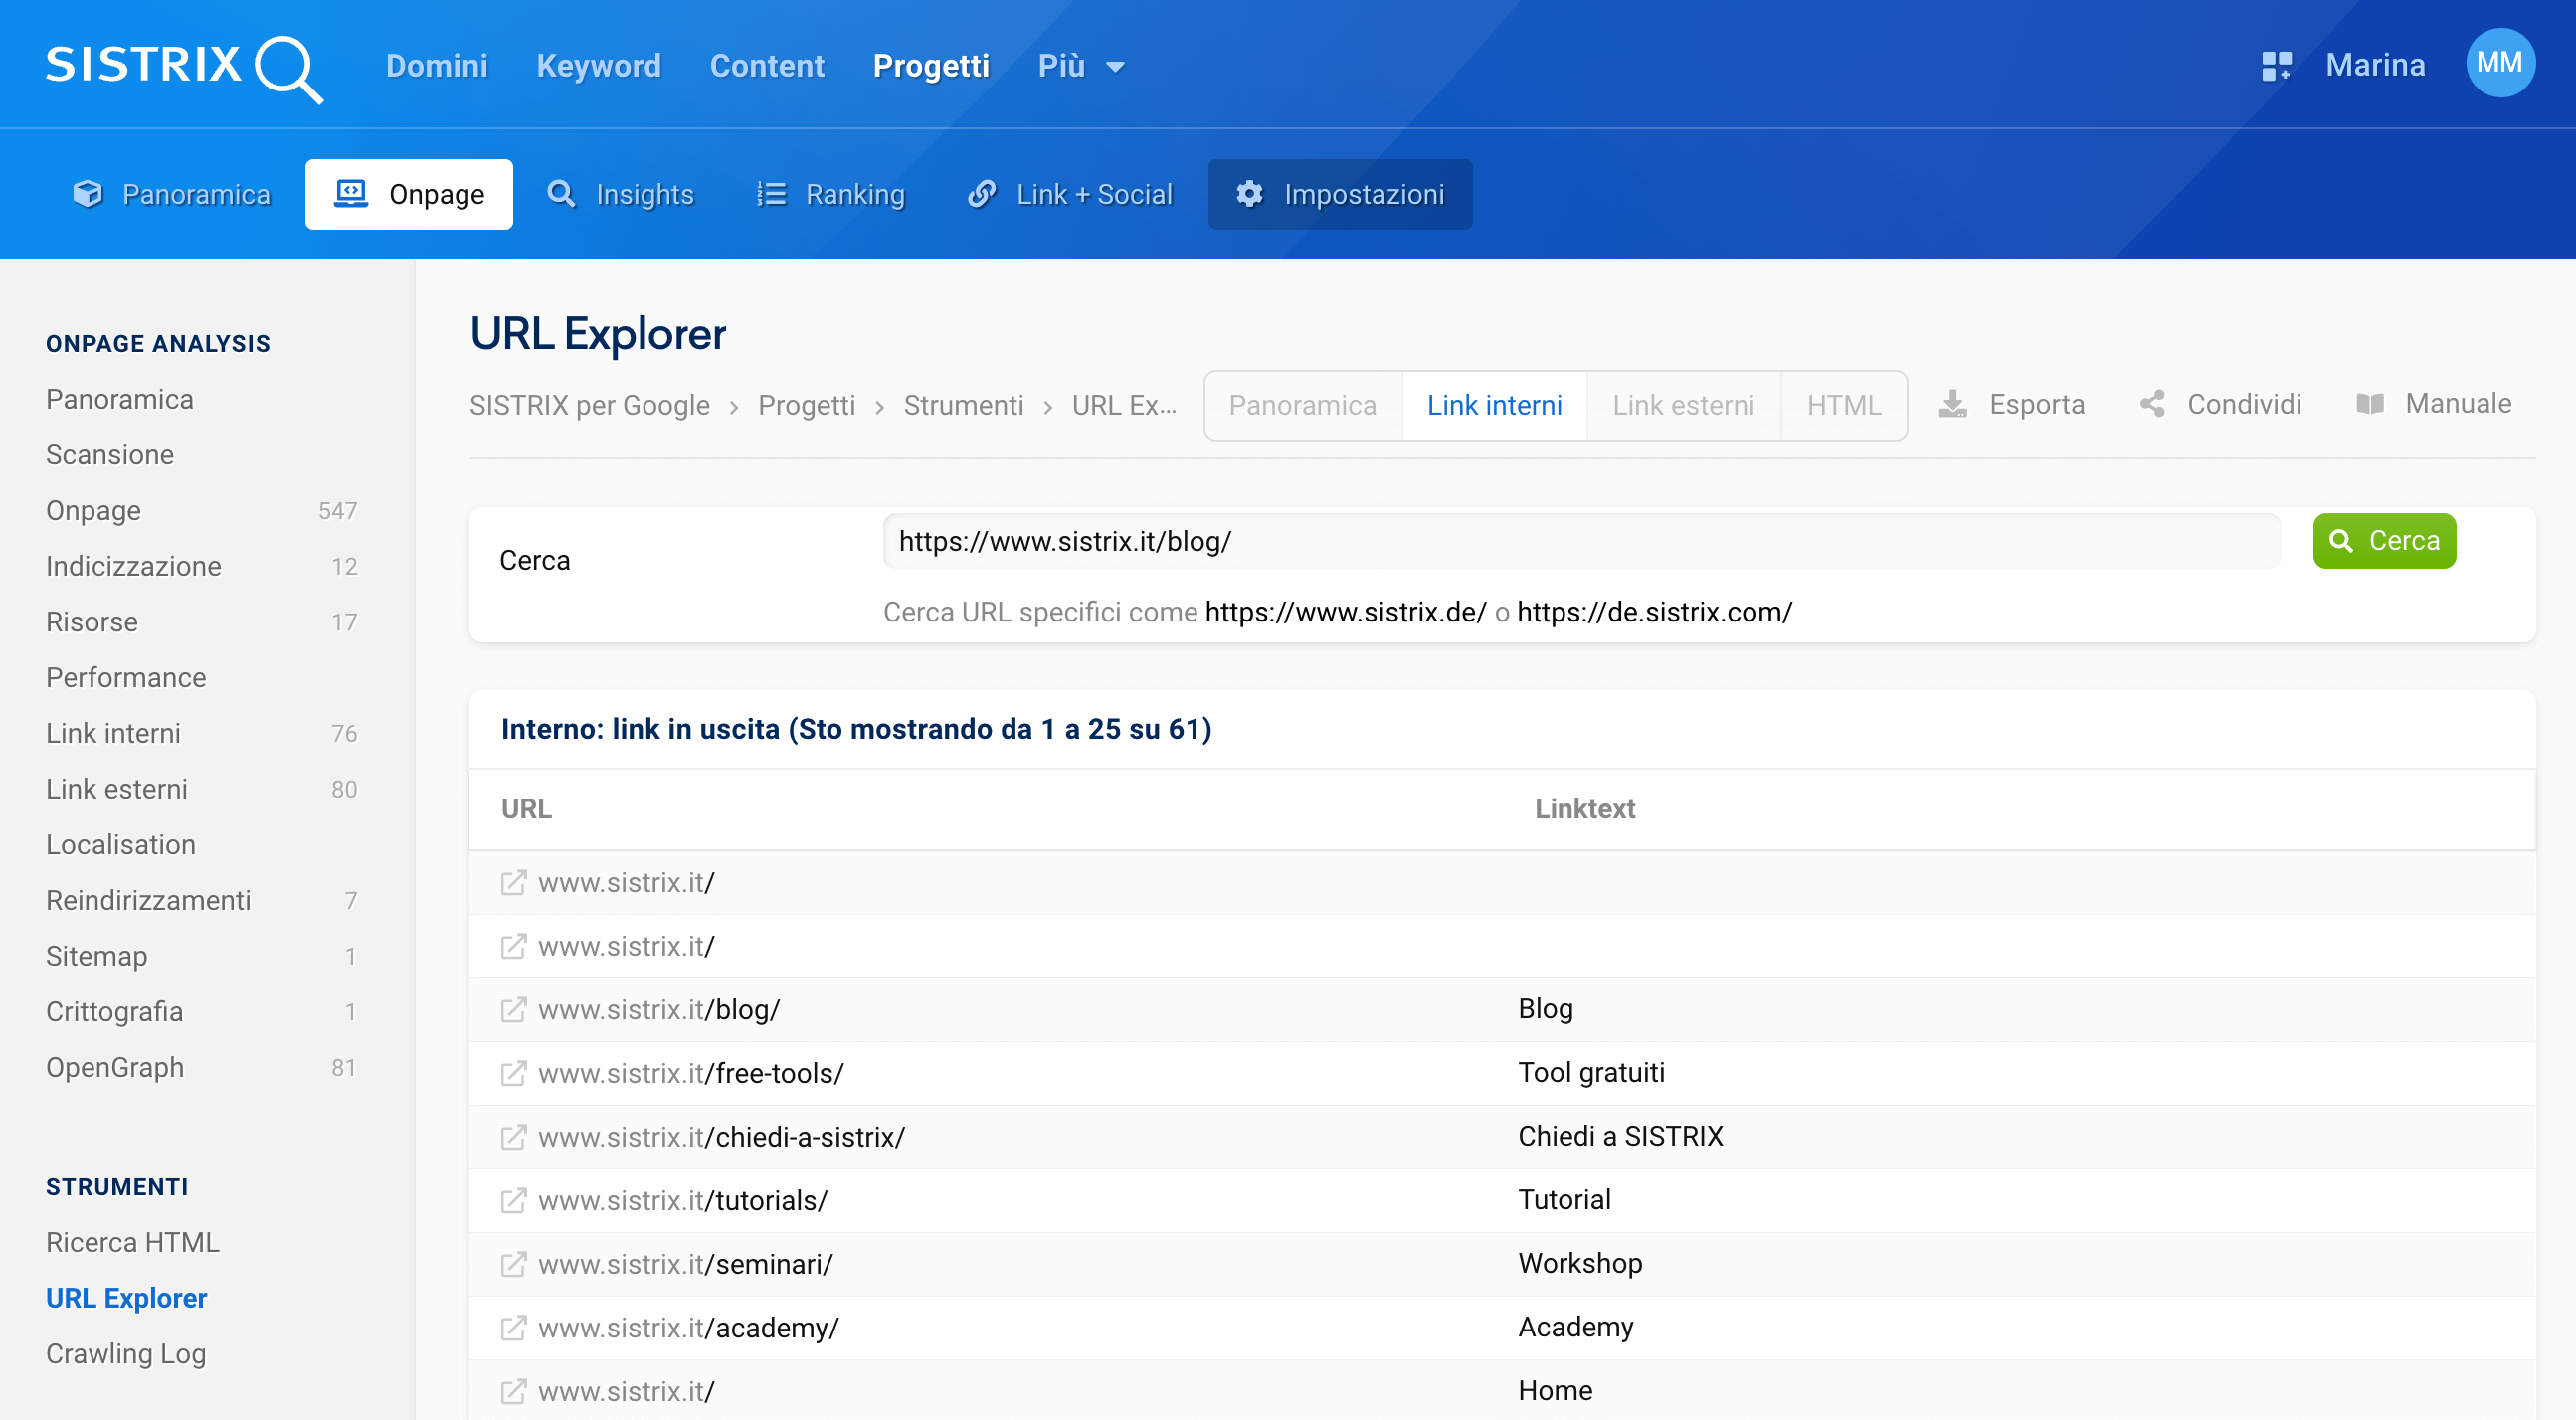Click the Insights magnifier icon

tap(561, 194)
